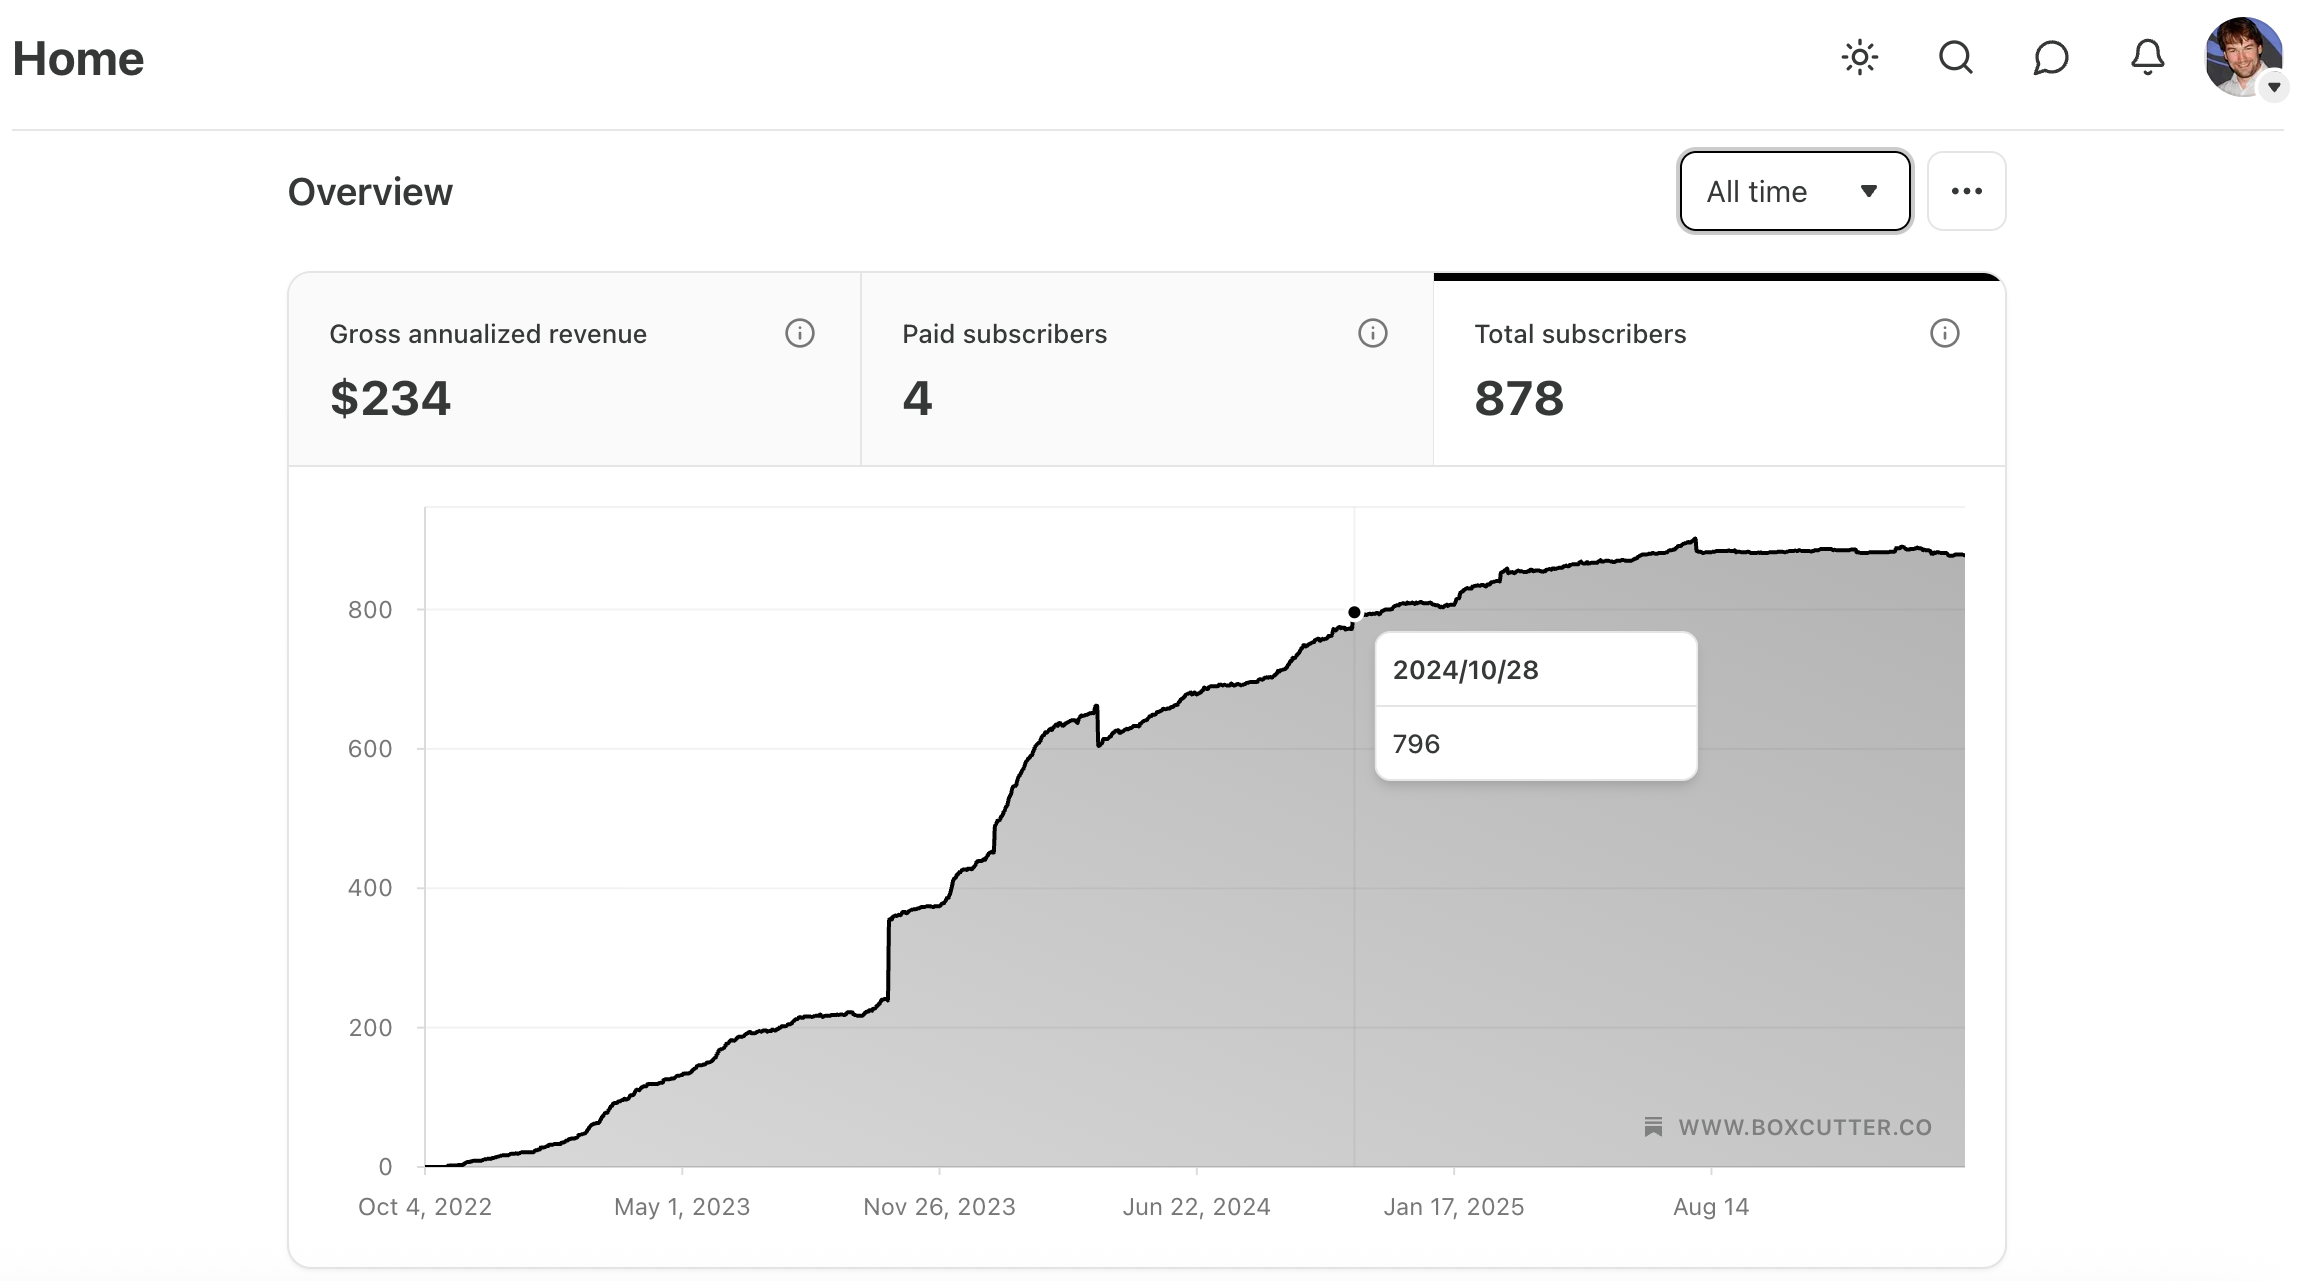
Task: Open the search magnifier icon
Action: 1955,58
